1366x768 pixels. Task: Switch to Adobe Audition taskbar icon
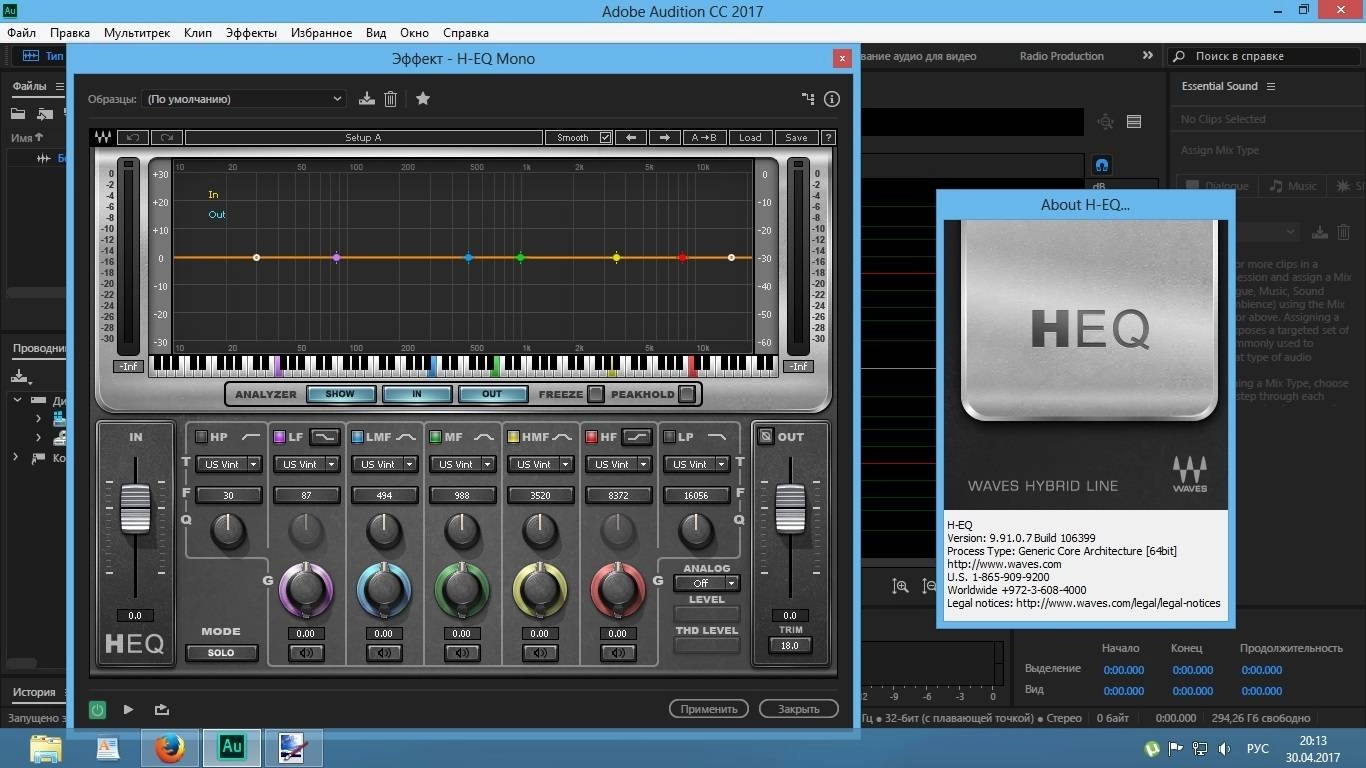pyautogui.click(x=232, y=747)
